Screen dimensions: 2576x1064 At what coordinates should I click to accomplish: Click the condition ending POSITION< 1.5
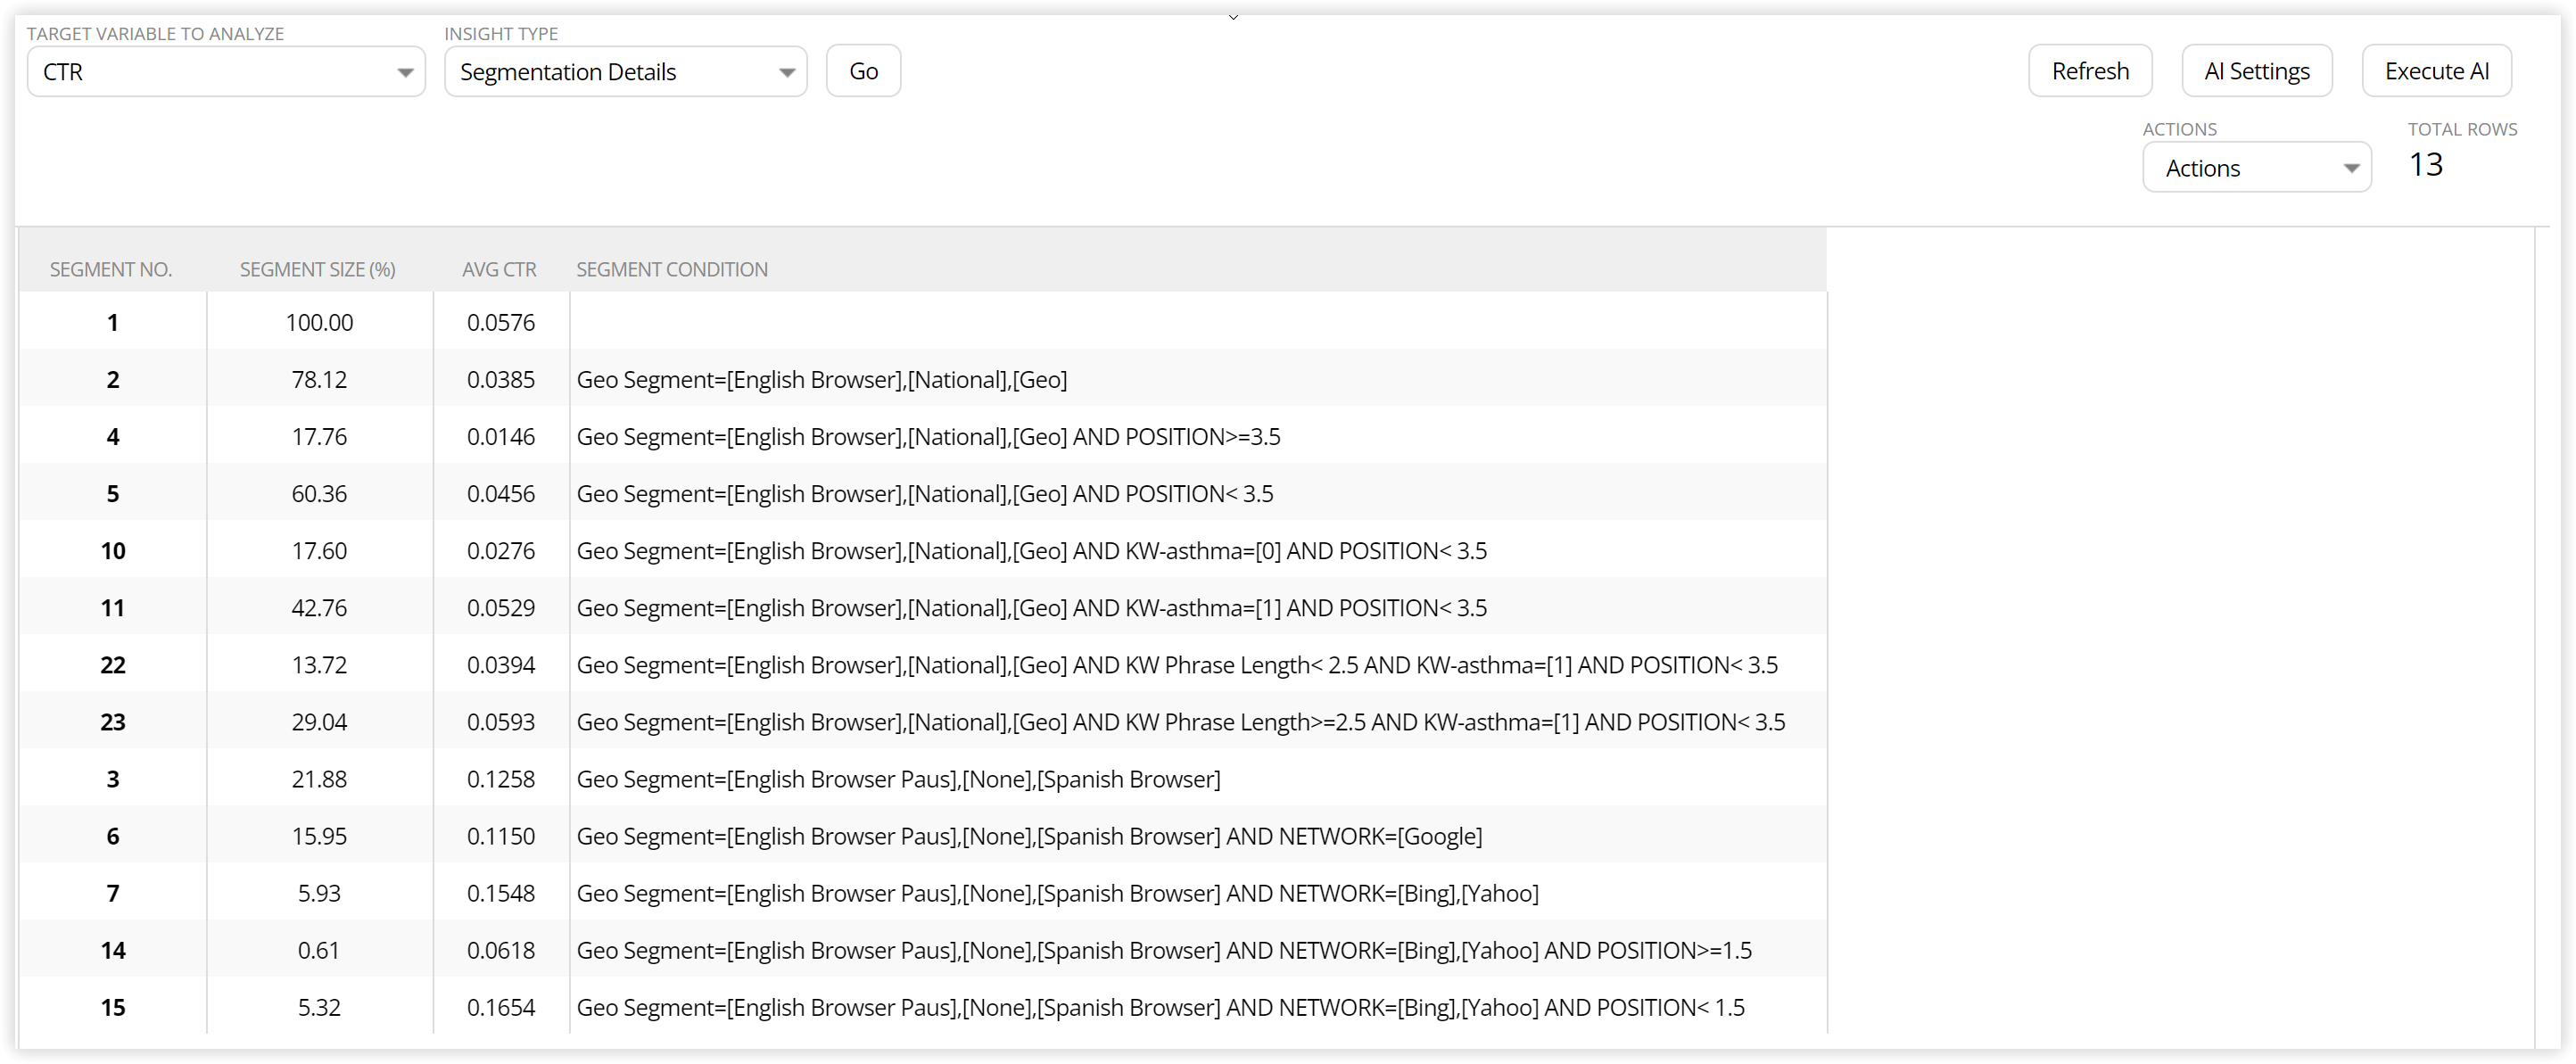[1160, 1007]
